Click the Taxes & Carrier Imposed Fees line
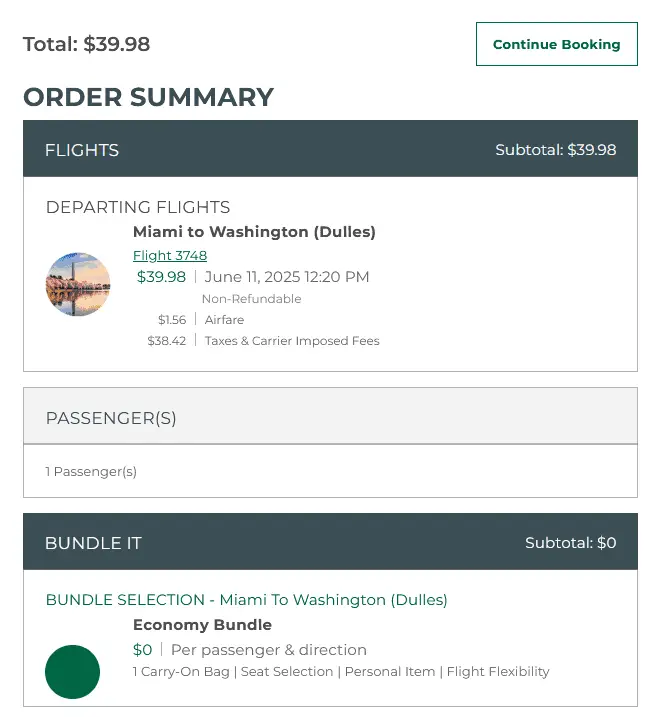653x717 pixels. [292, 341]
